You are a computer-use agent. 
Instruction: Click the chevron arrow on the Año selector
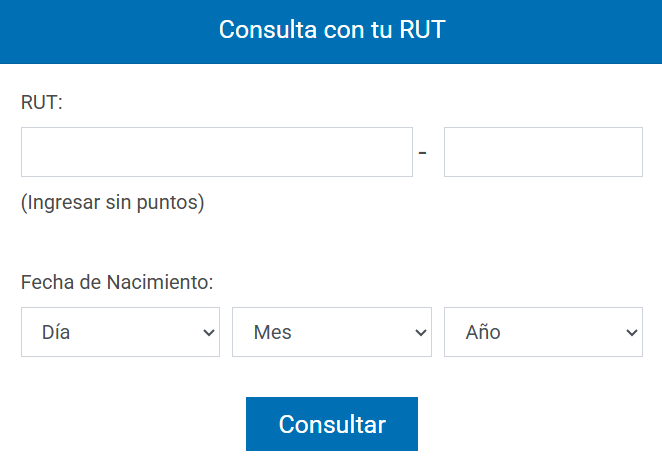(631, 332)
